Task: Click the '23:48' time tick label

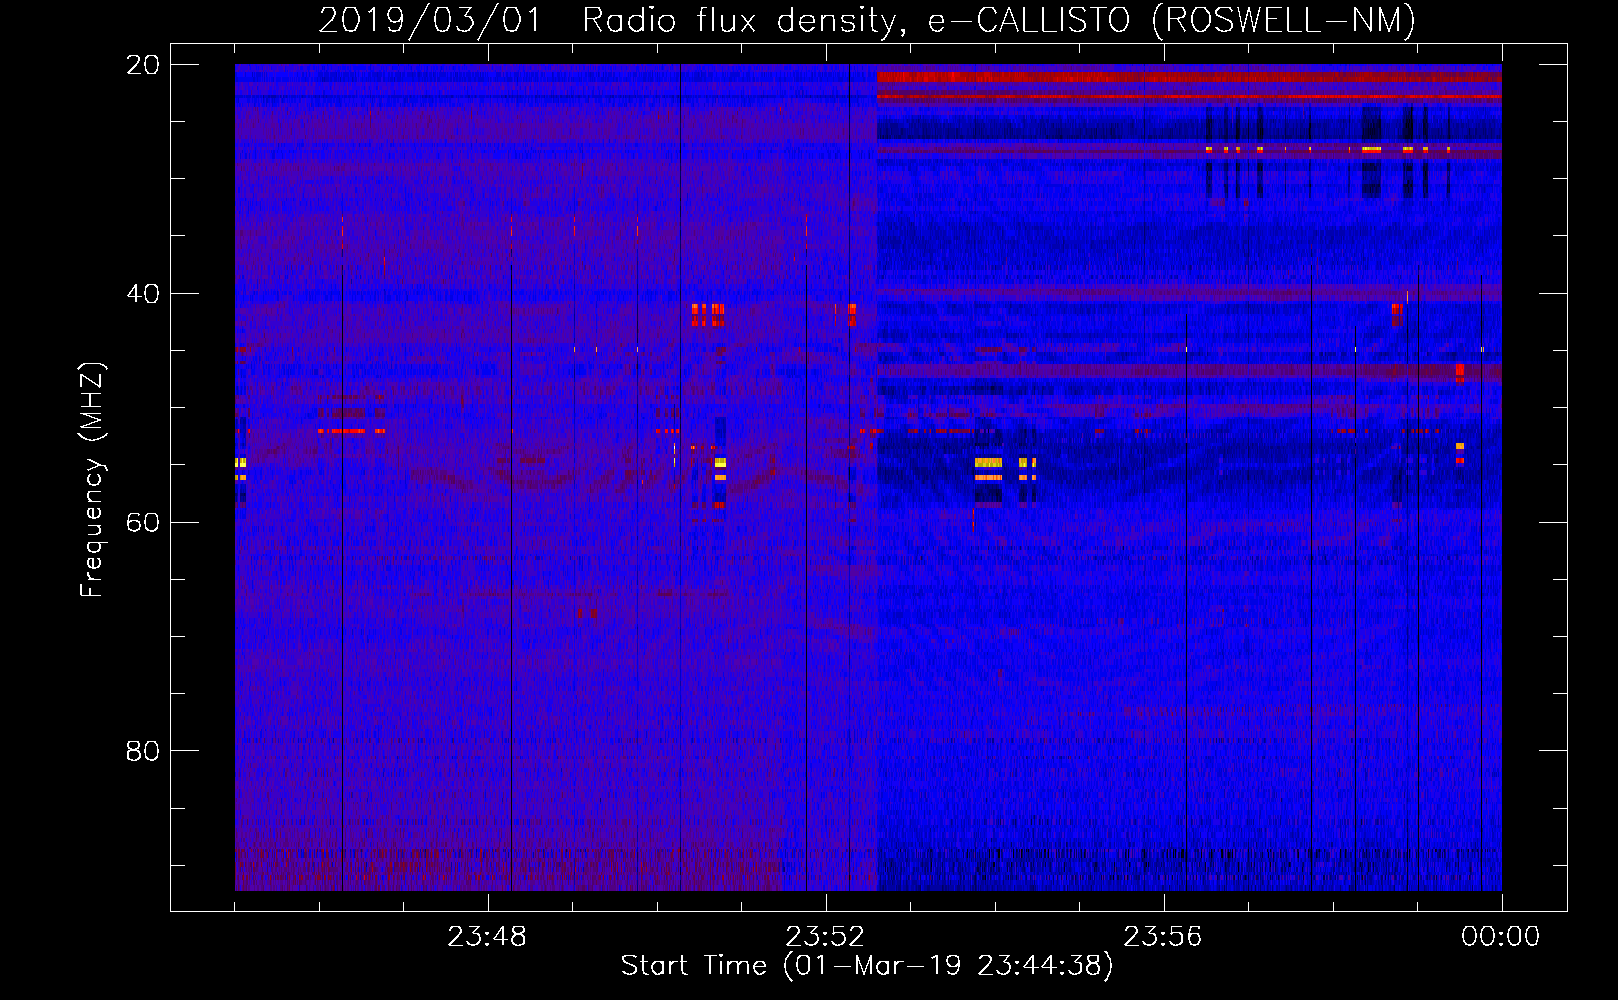Action: pos(487,937)
